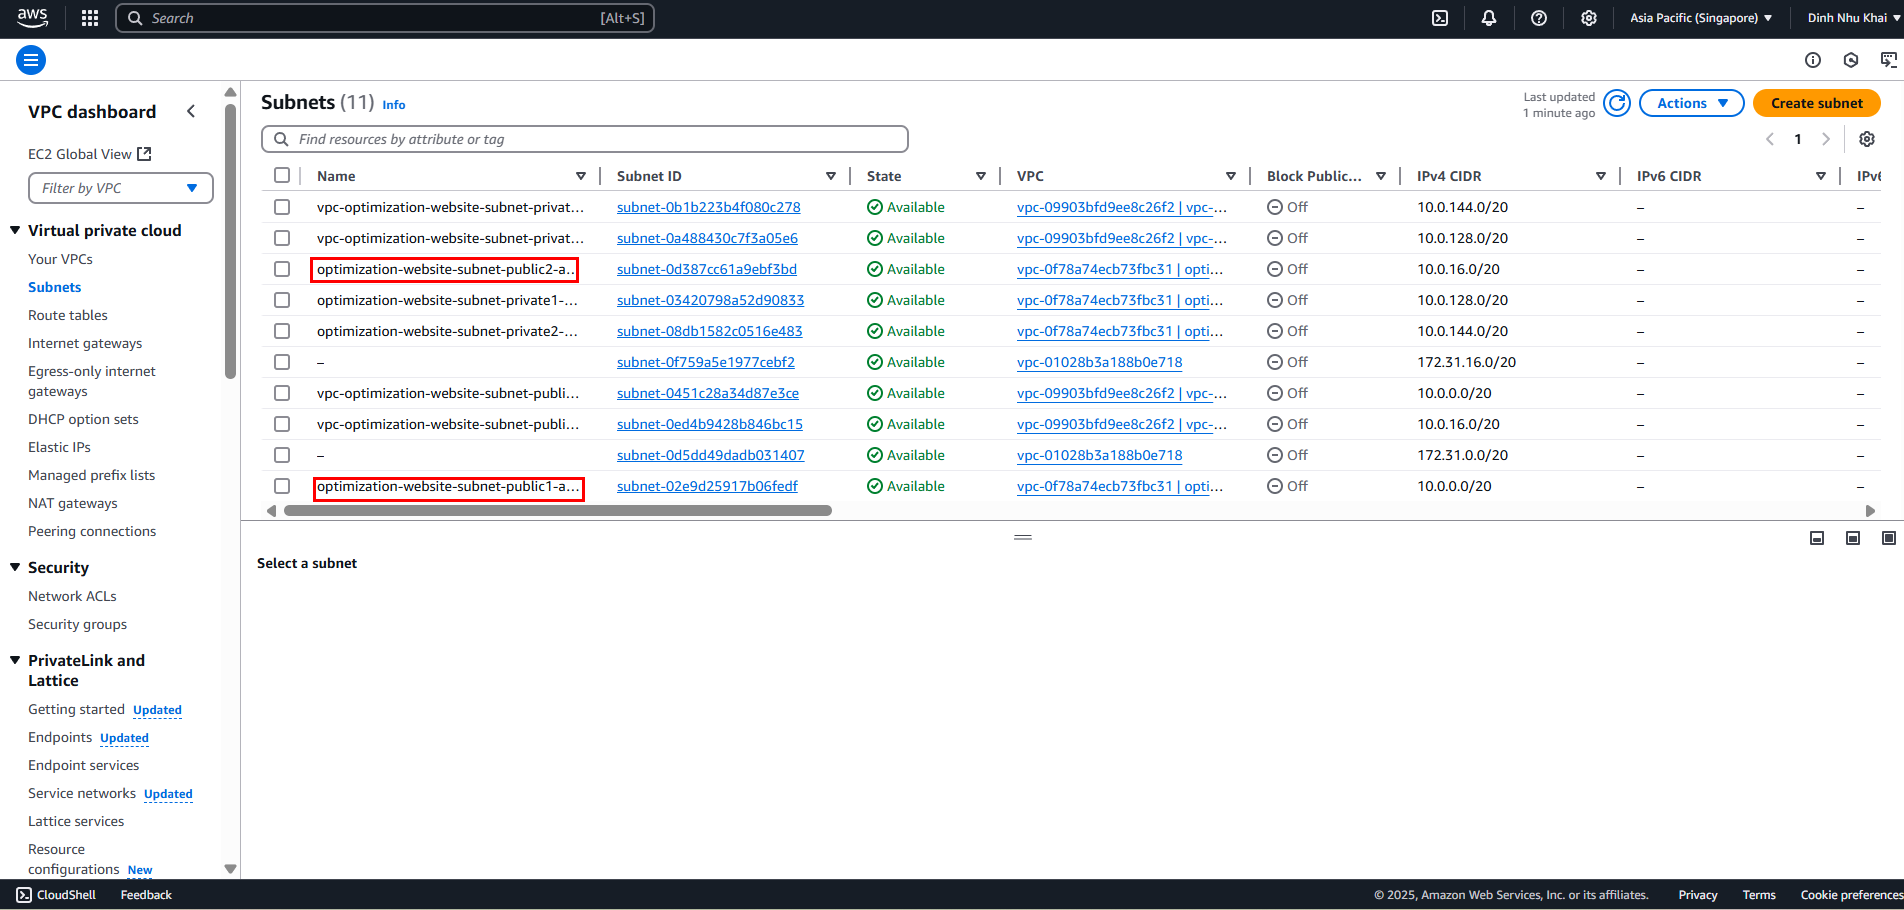Select all subnets with header checkbox
Image resolution: width=1904 pixels, height=910 pixels.
[x=282, y=175]
